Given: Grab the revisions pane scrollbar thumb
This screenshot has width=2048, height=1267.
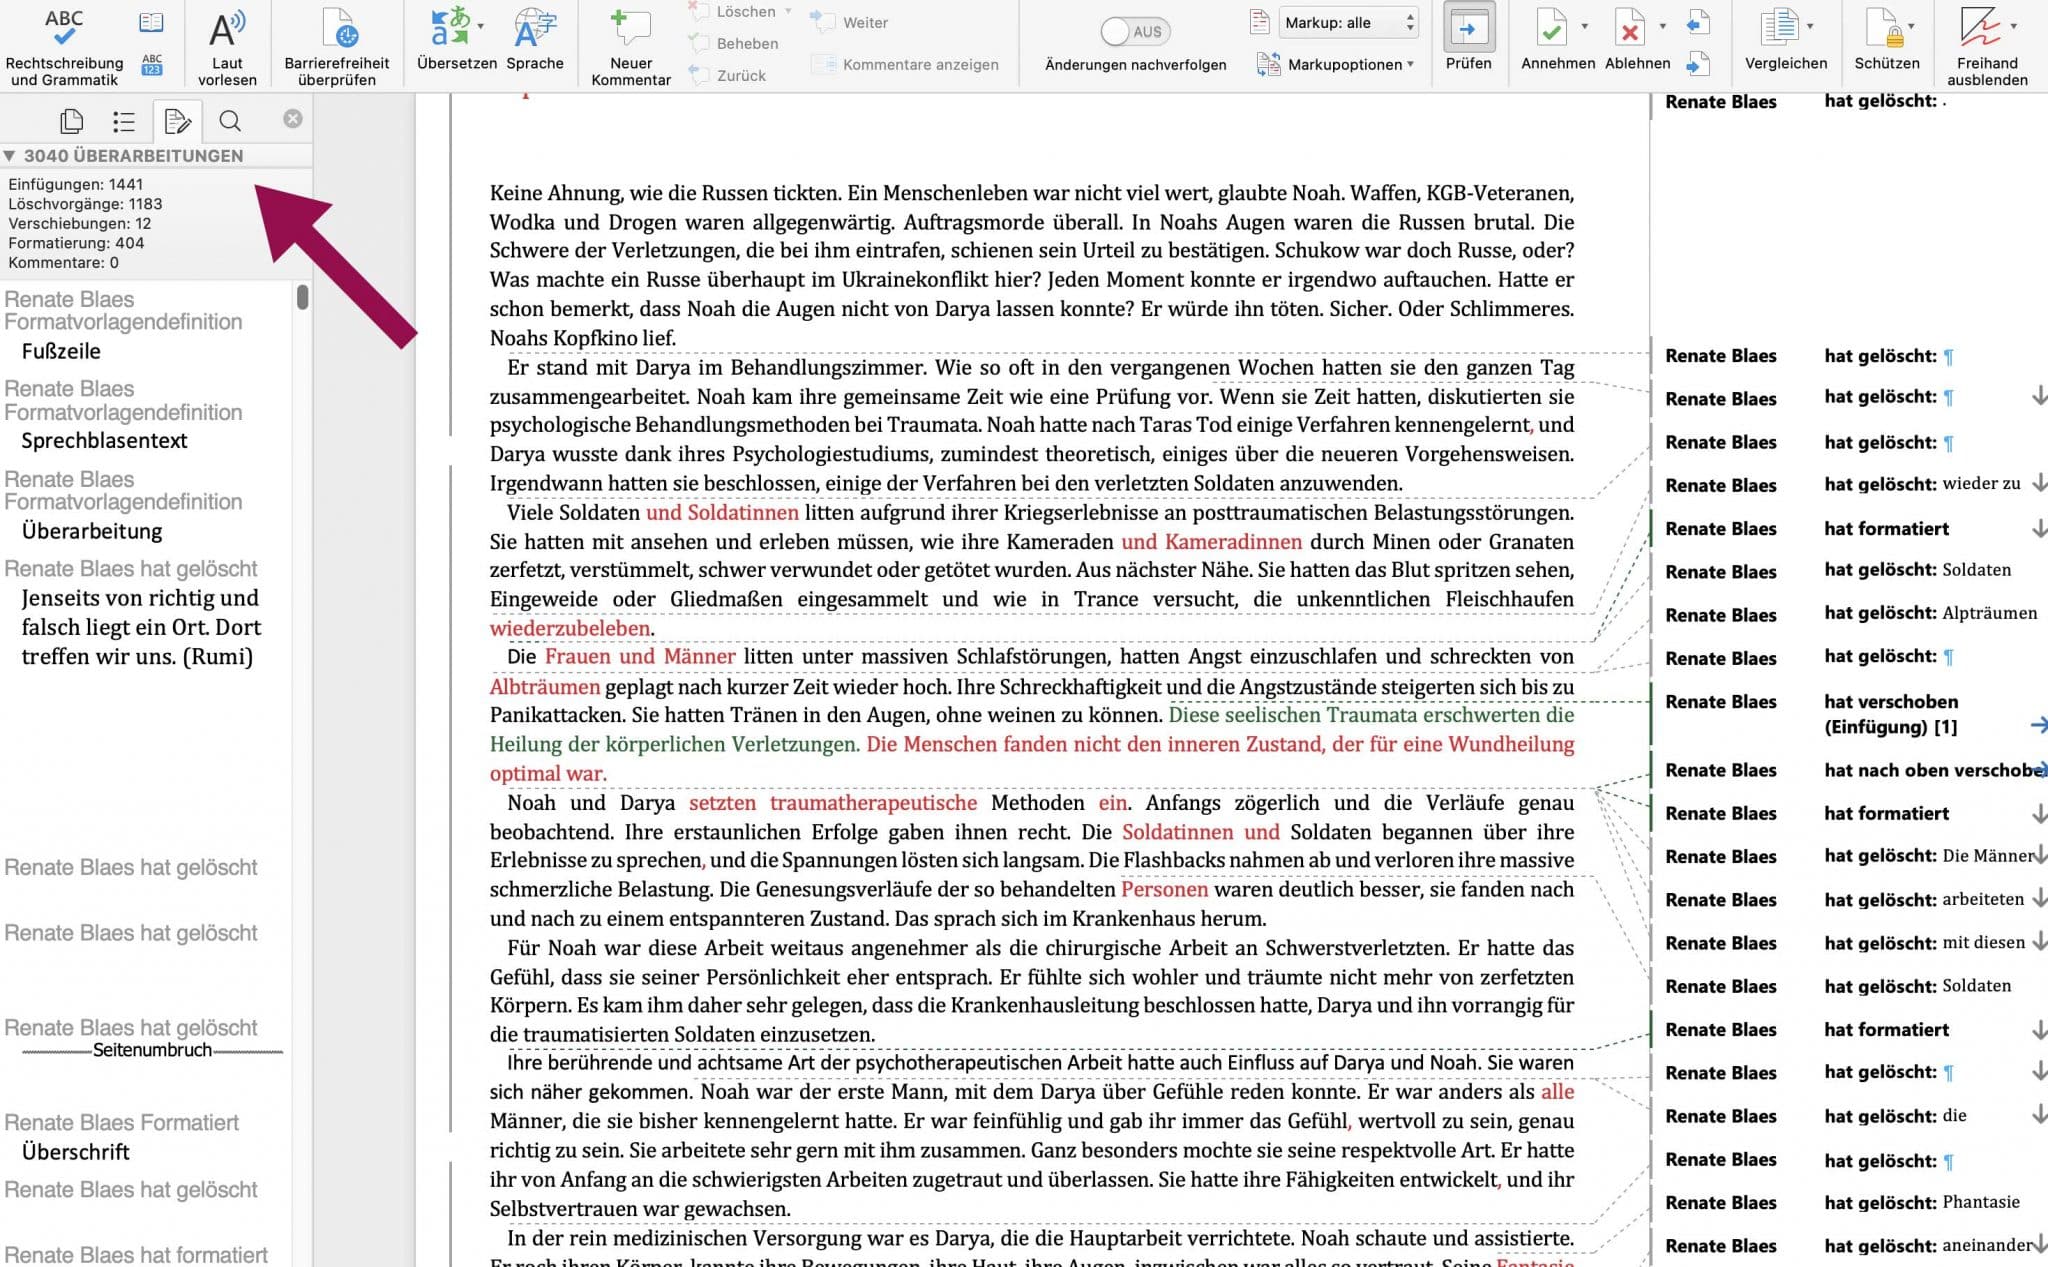Looking at the screenshot, I should (303, 297).
